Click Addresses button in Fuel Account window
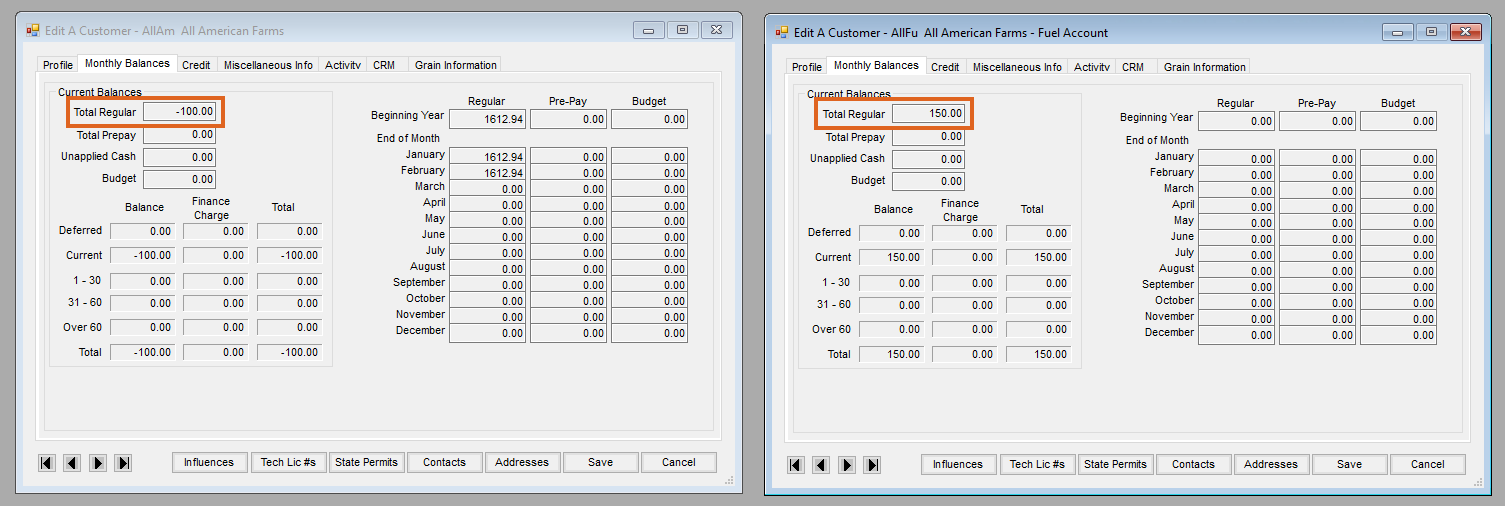 click(1271, 464)
